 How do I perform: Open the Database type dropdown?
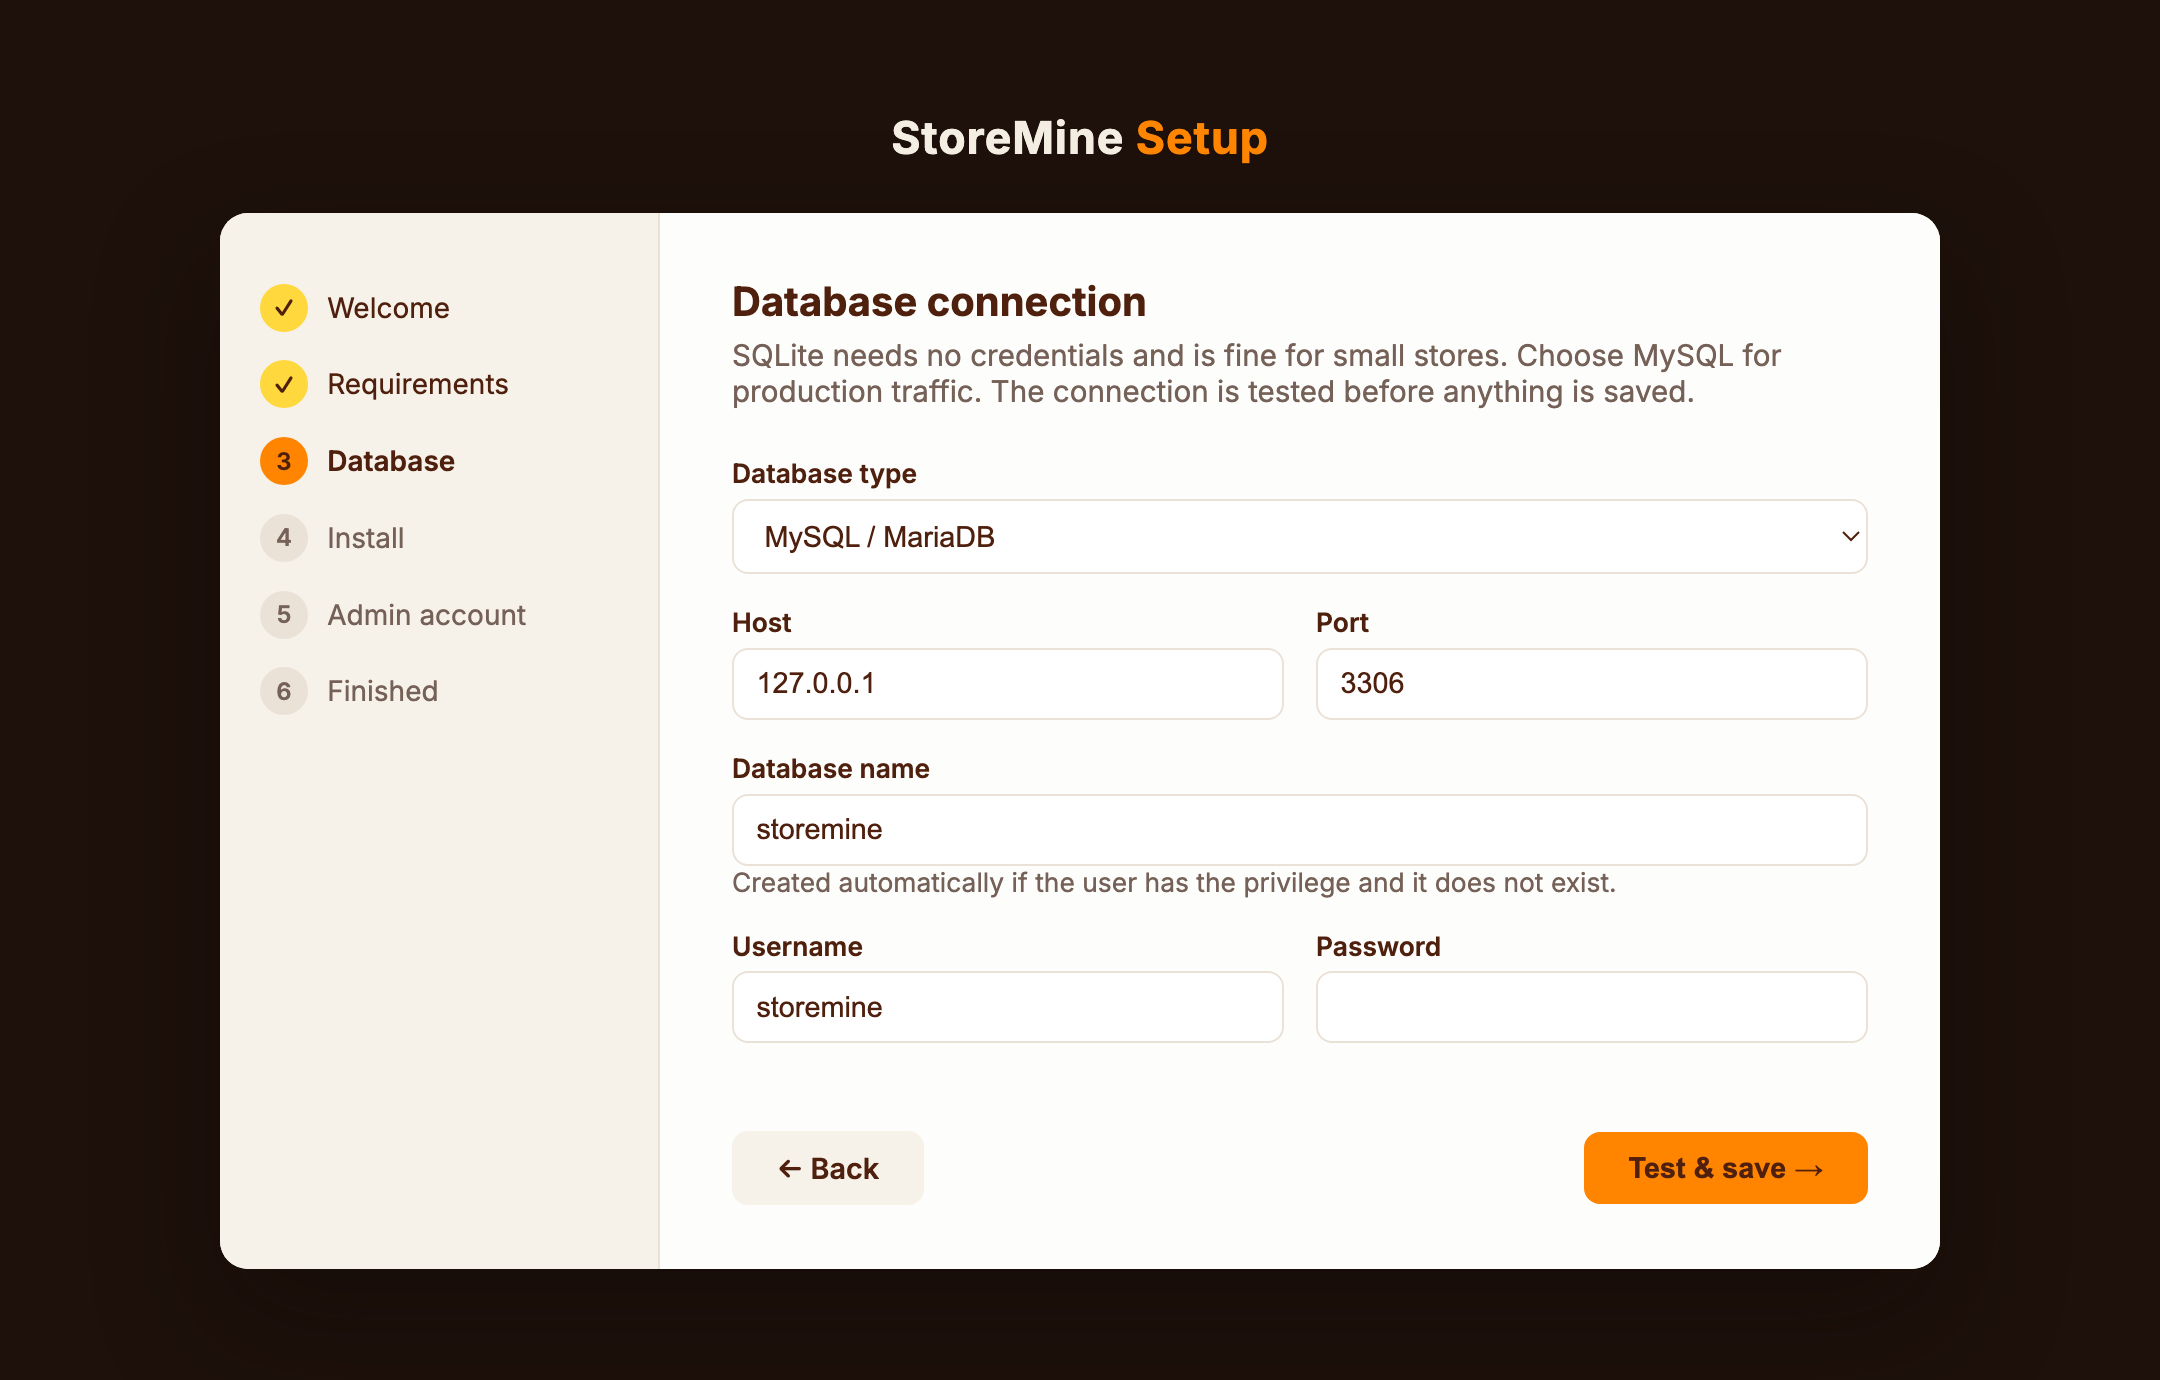1299,537
